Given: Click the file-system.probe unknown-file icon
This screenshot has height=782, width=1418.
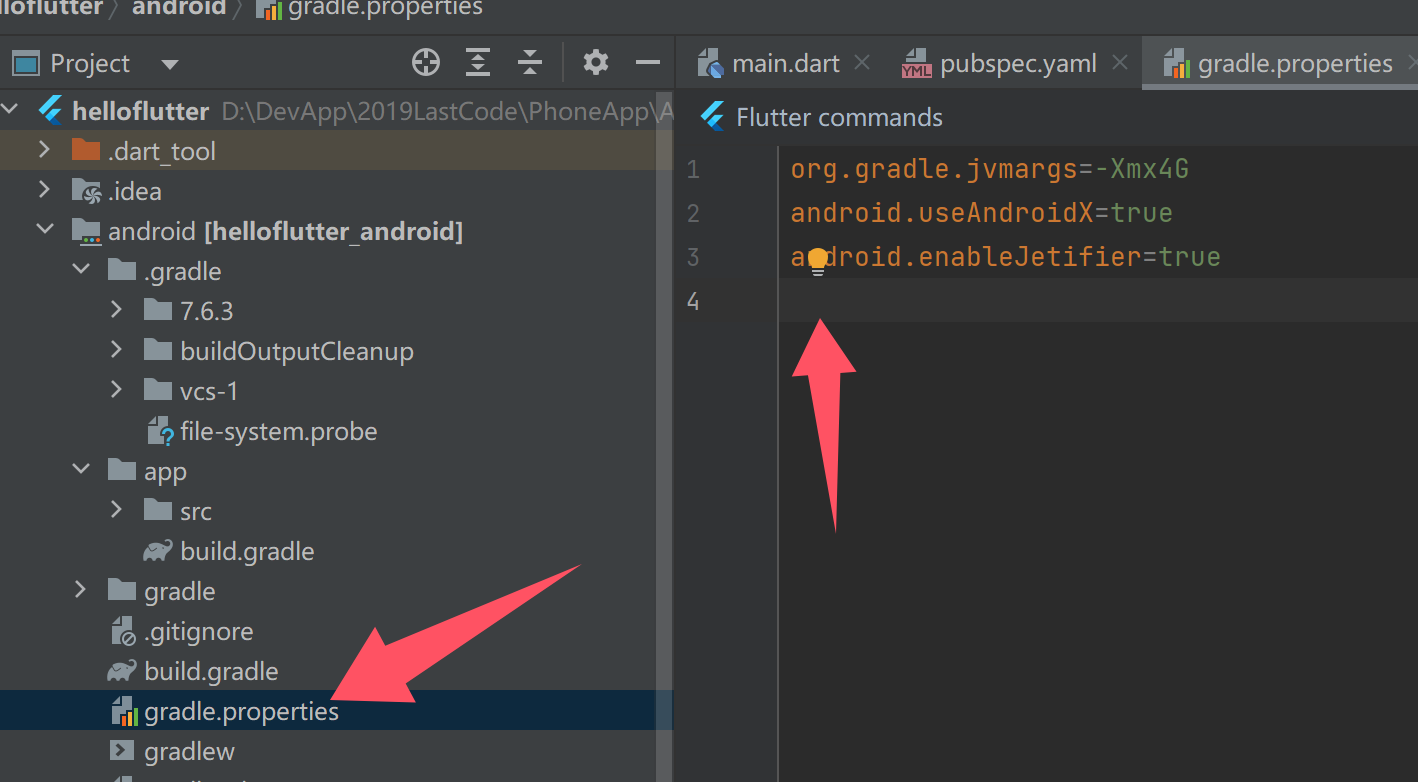Looking at the screenshot, I should [x=159, y=431].
